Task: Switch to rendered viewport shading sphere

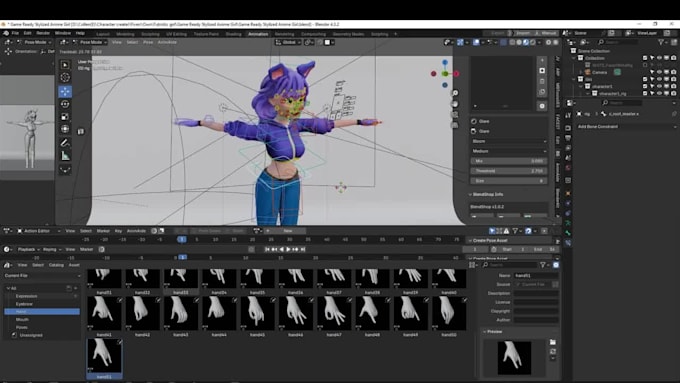Action: coord(532,43)
